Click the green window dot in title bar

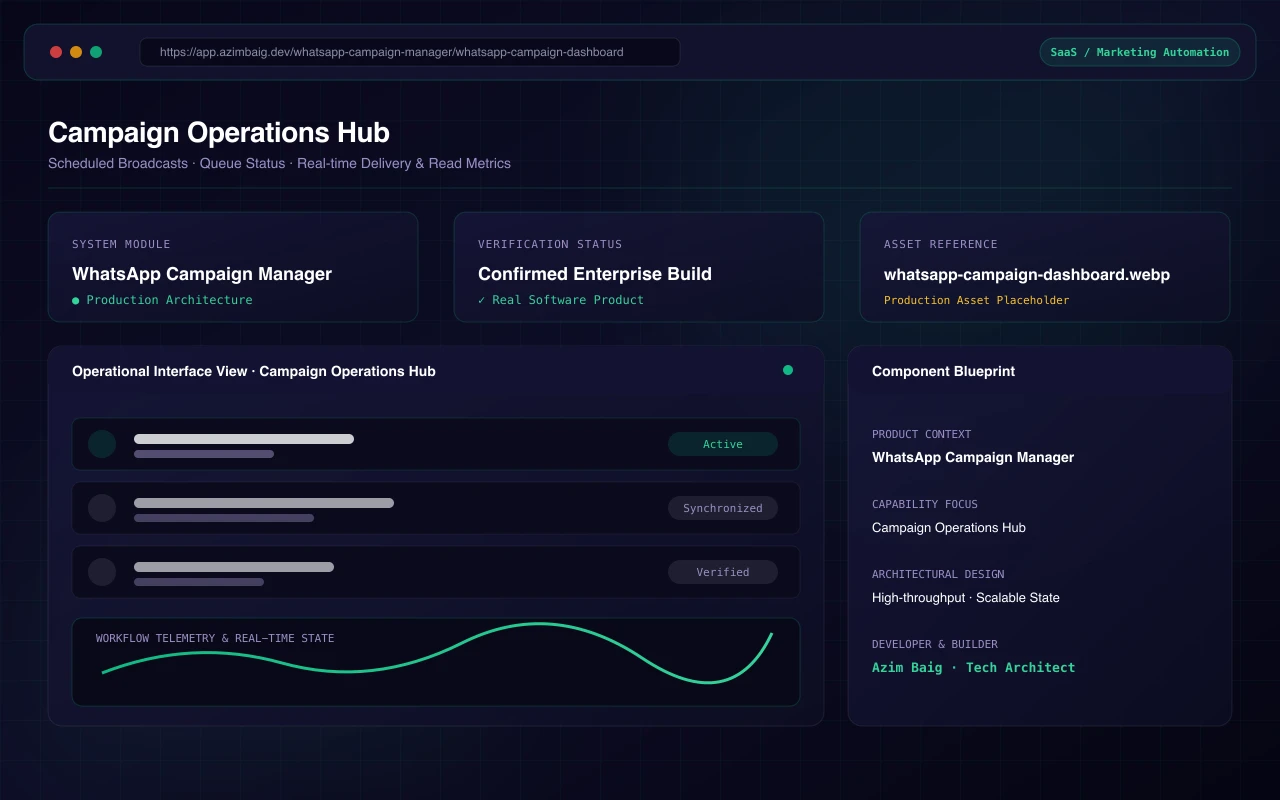click(x=96, y=52)
